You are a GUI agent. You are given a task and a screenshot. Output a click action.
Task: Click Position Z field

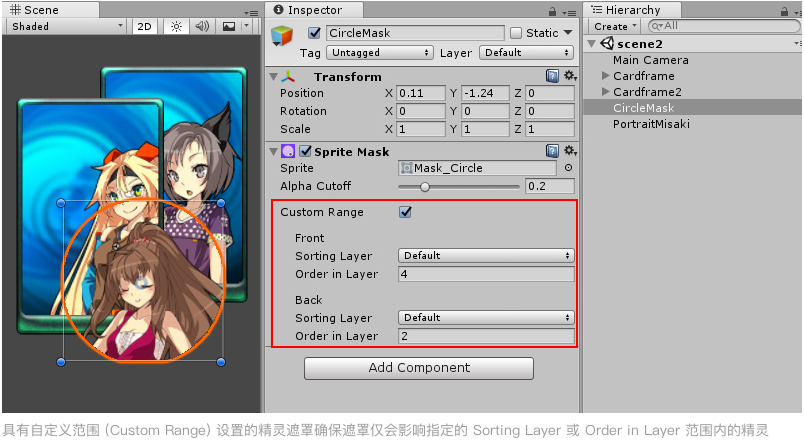click(550, 93)
